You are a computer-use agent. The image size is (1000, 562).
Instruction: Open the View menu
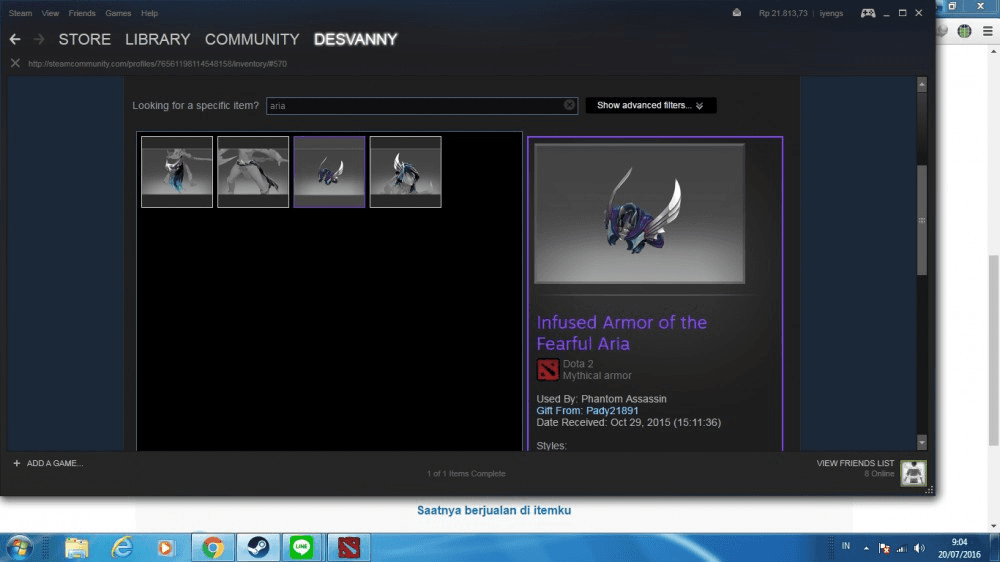click(50, 13)
